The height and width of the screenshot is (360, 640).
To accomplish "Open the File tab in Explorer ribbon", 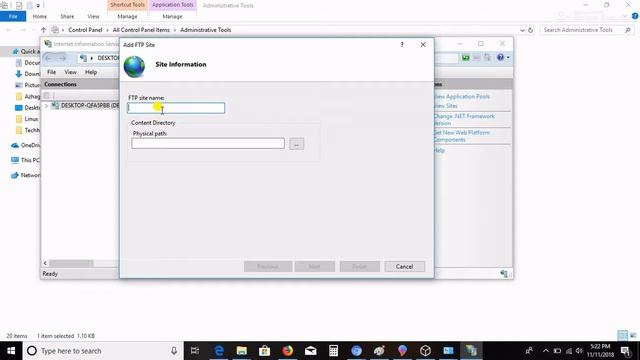I will click(x=13, y=16).
